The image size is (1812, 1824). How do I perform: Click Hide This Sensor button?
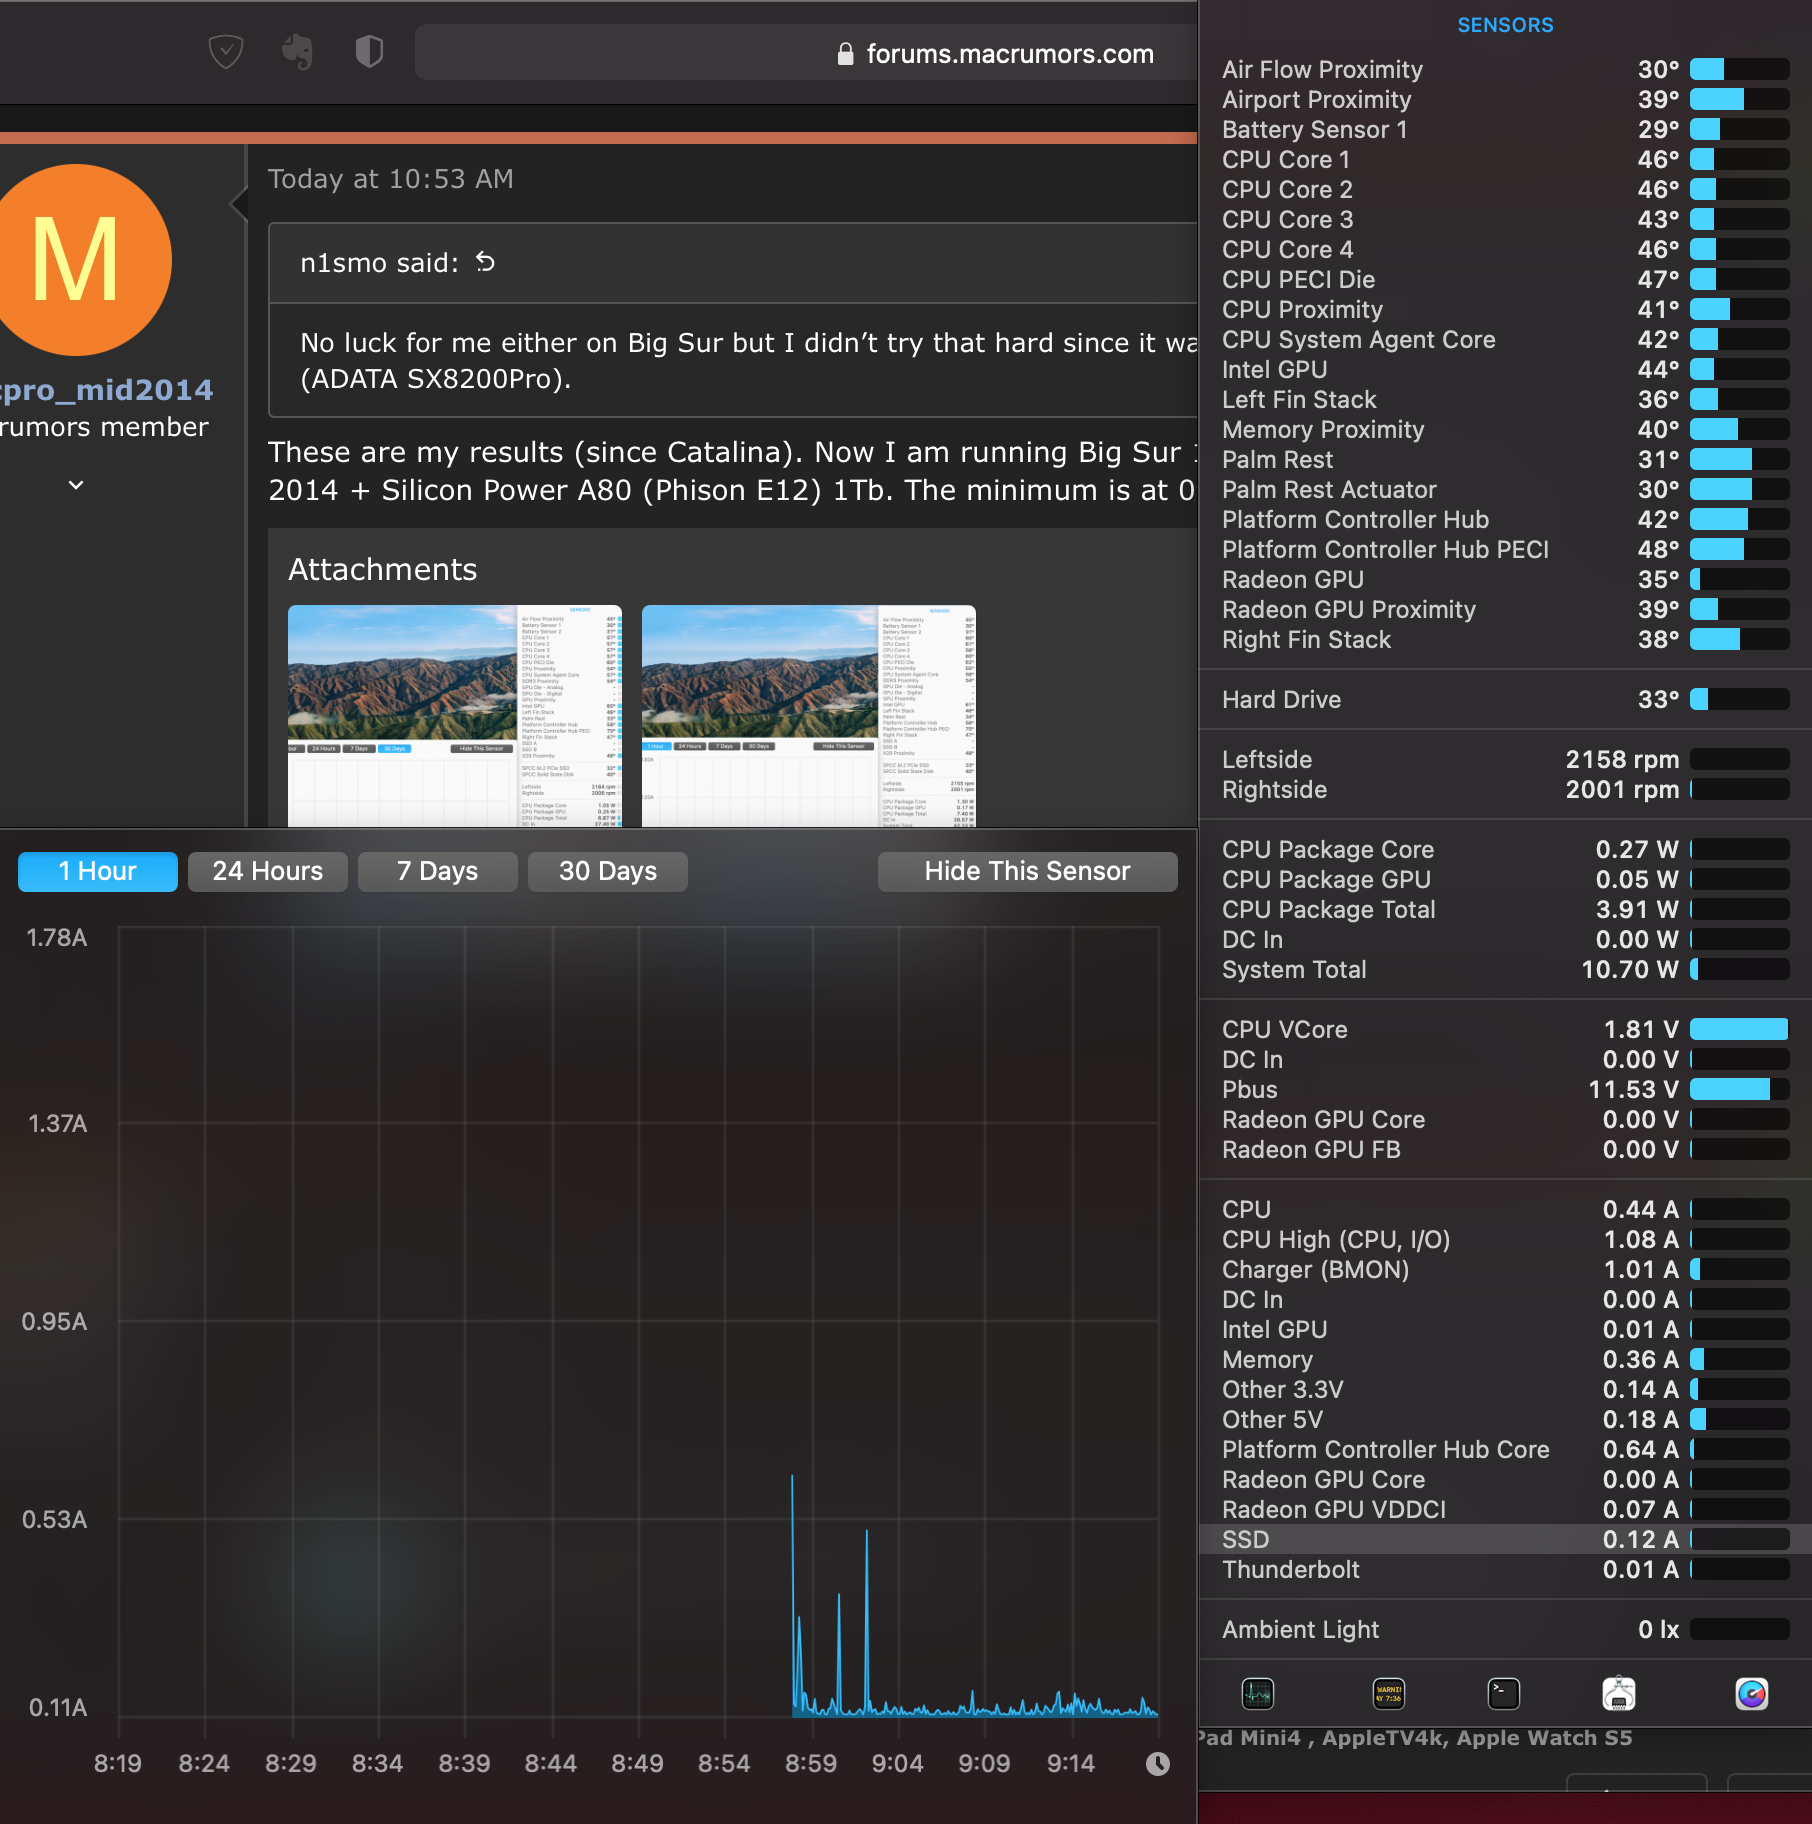pos(1028,871)
